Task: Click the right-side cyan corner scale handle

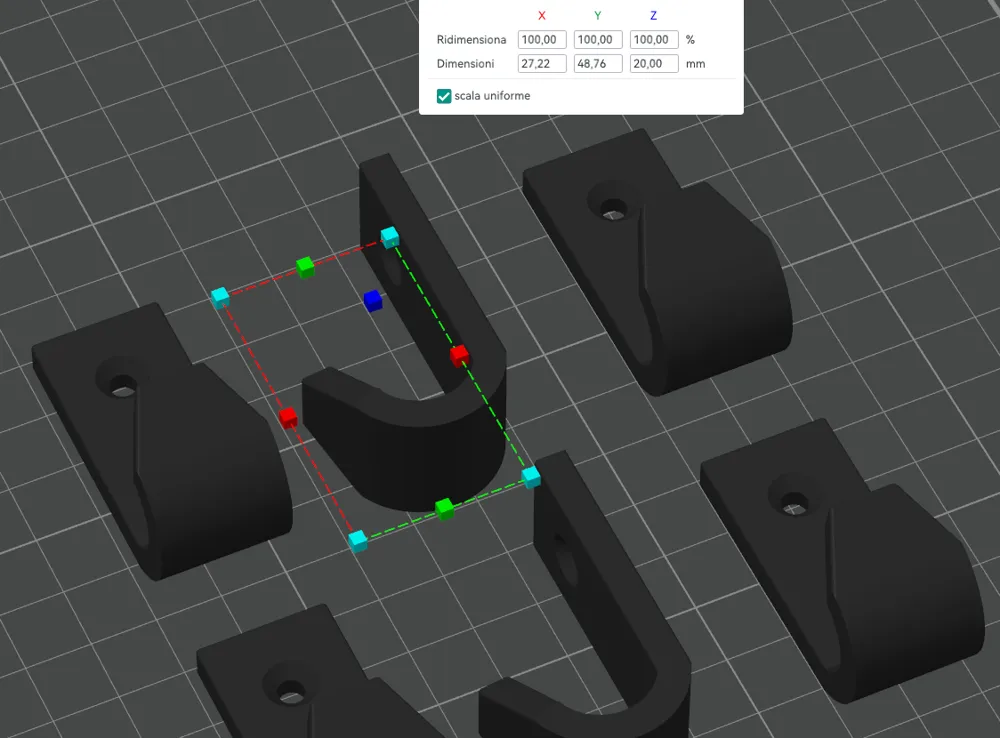Action: (x=529, y=478)
